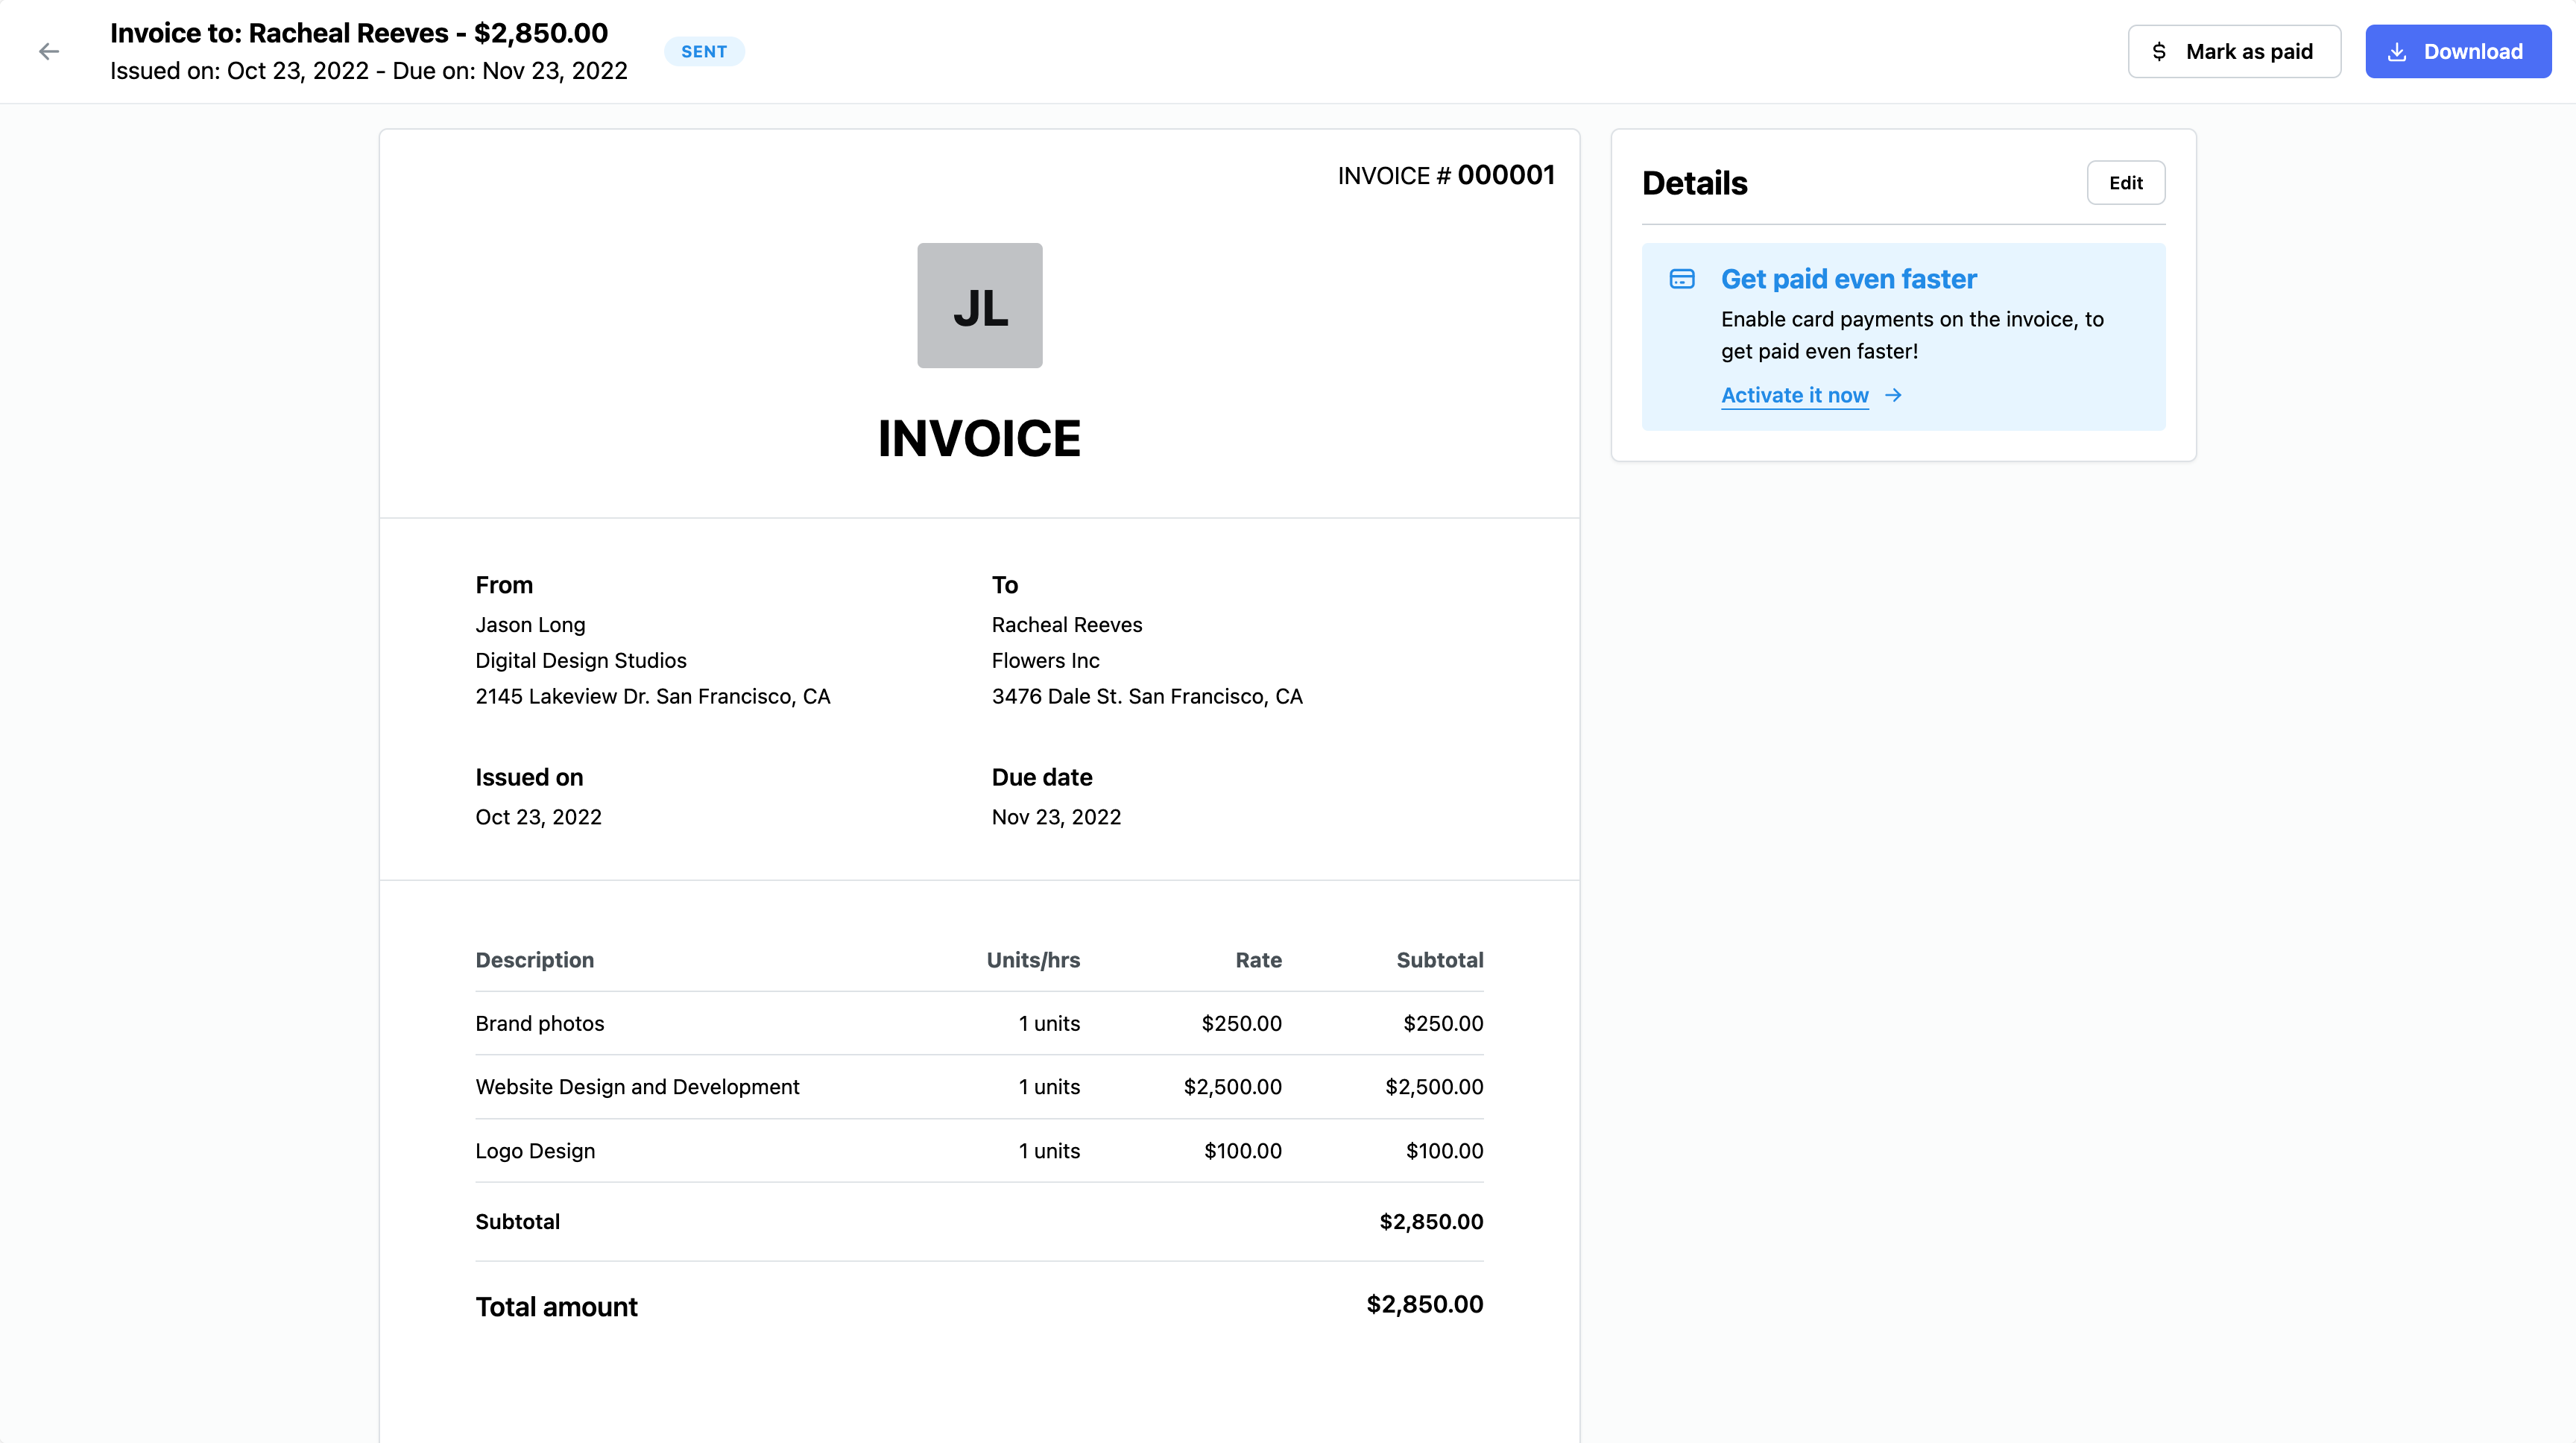The image size is (2576, 1443).
Task: Click the credit card icon in the banner
Action: pos(1682,279)
